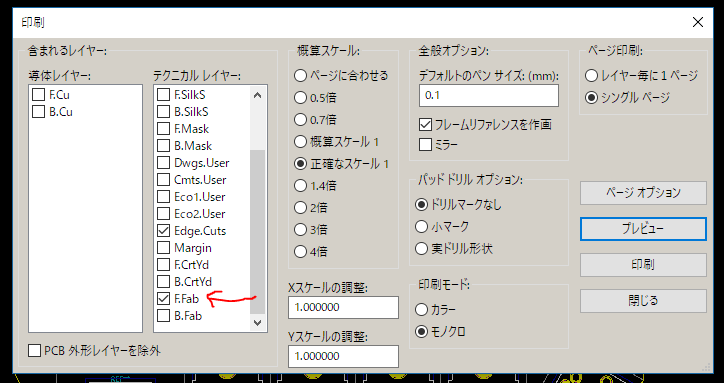This screenshot has height=383, width=724.
Task: Enable the B.CrtYd layer checkbox
Action: (x=163, y=282)
